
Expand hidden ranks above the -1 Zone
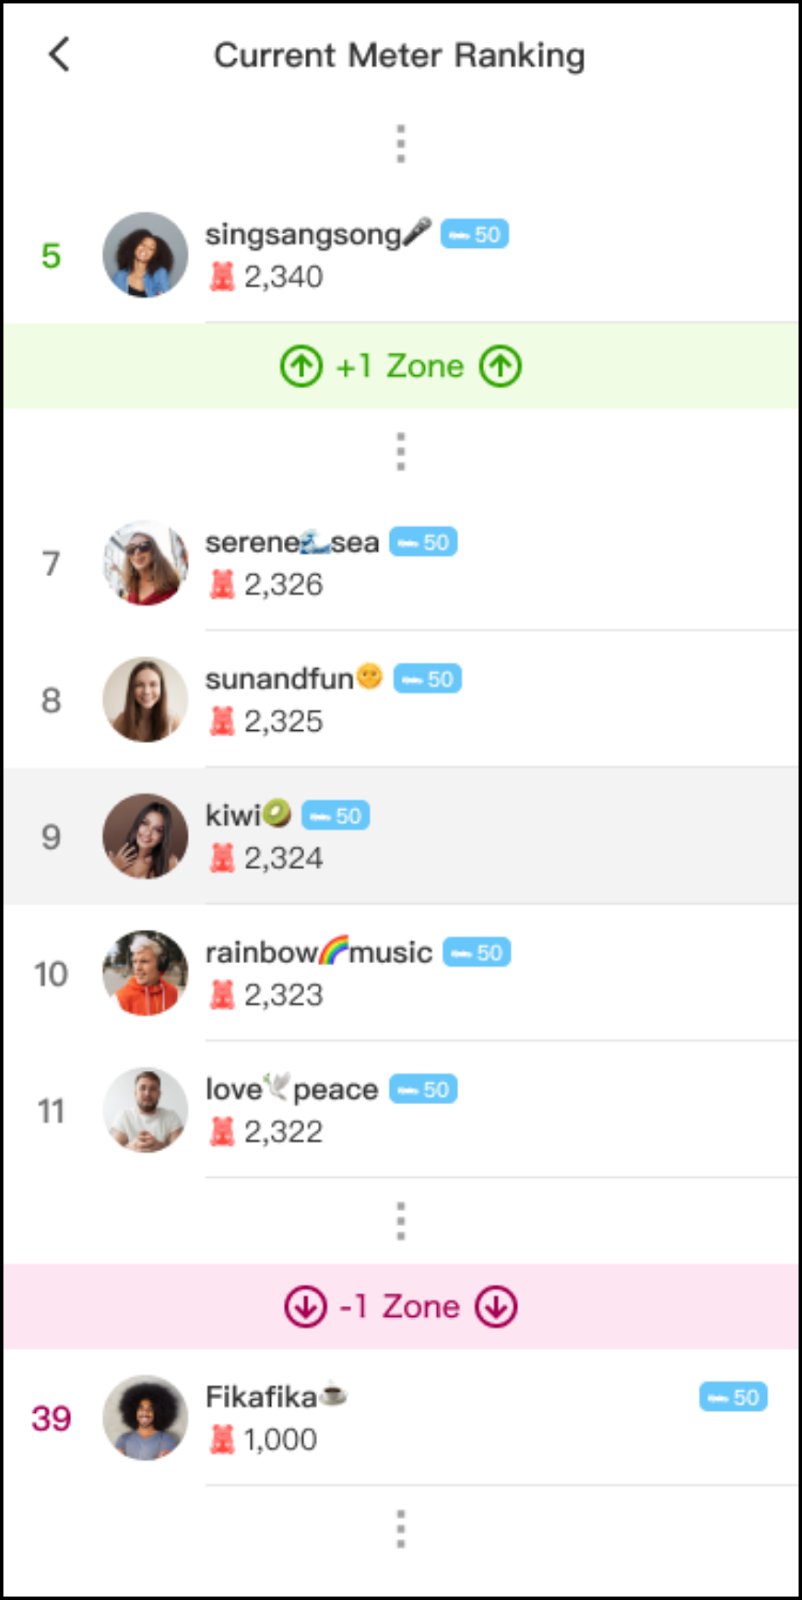click(401, 1221)
